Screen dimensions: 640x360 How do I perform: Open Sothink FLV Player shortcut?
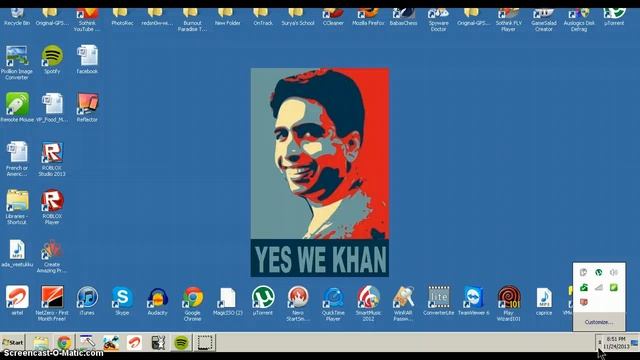coord(509,20)
